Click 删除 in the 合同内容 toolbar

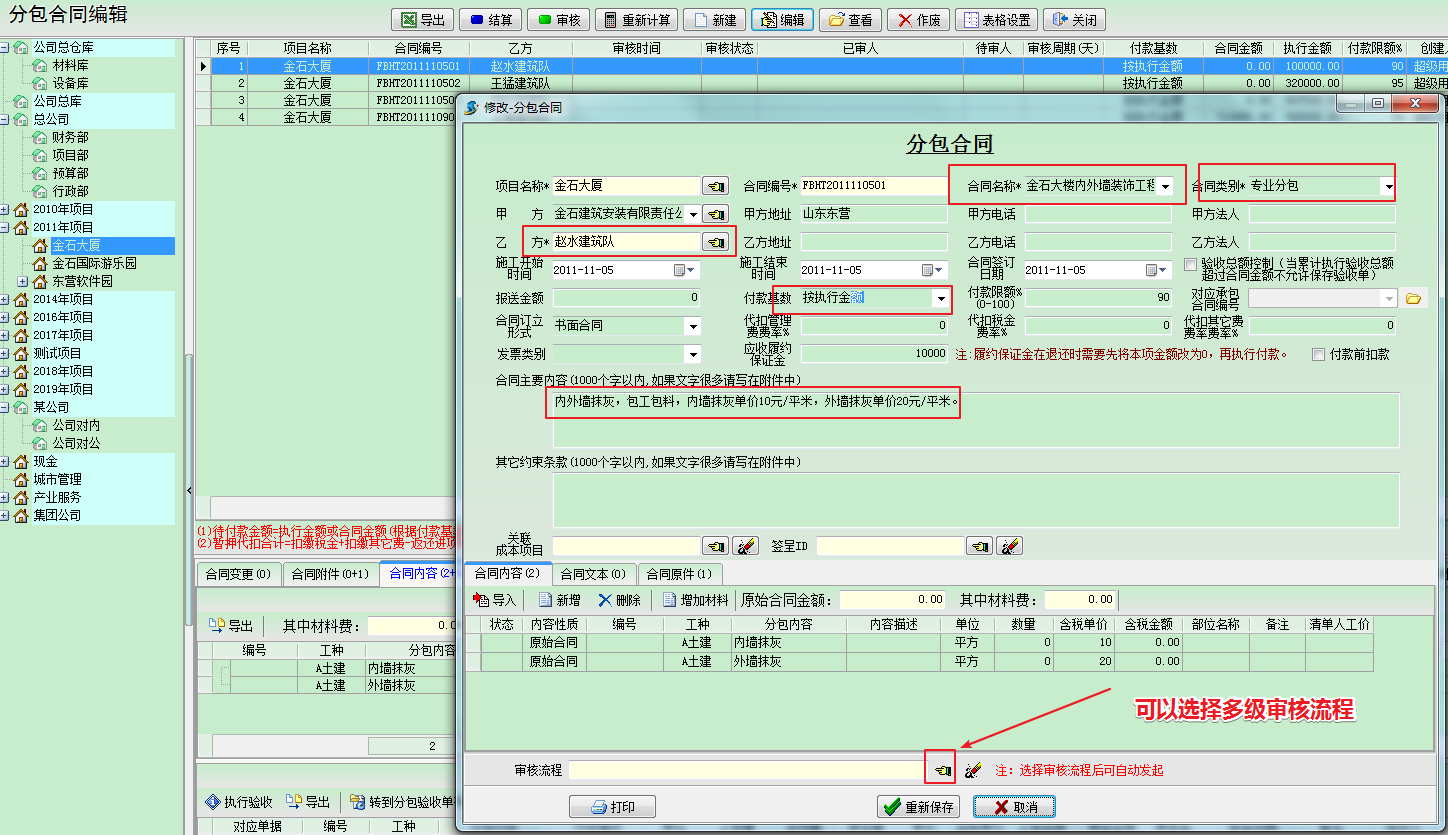619,600
